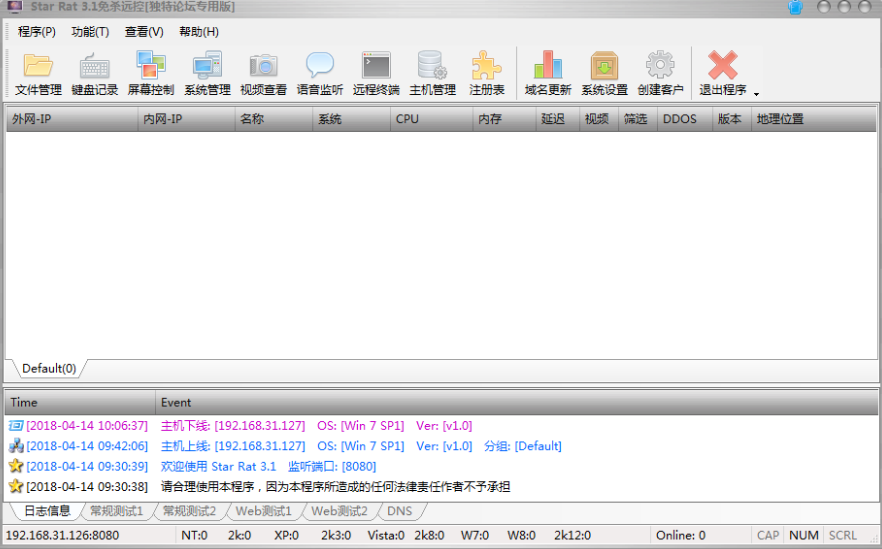Click the application icon in title bar
The width and height of the screenshot is (882, 549).
[15, 7]
